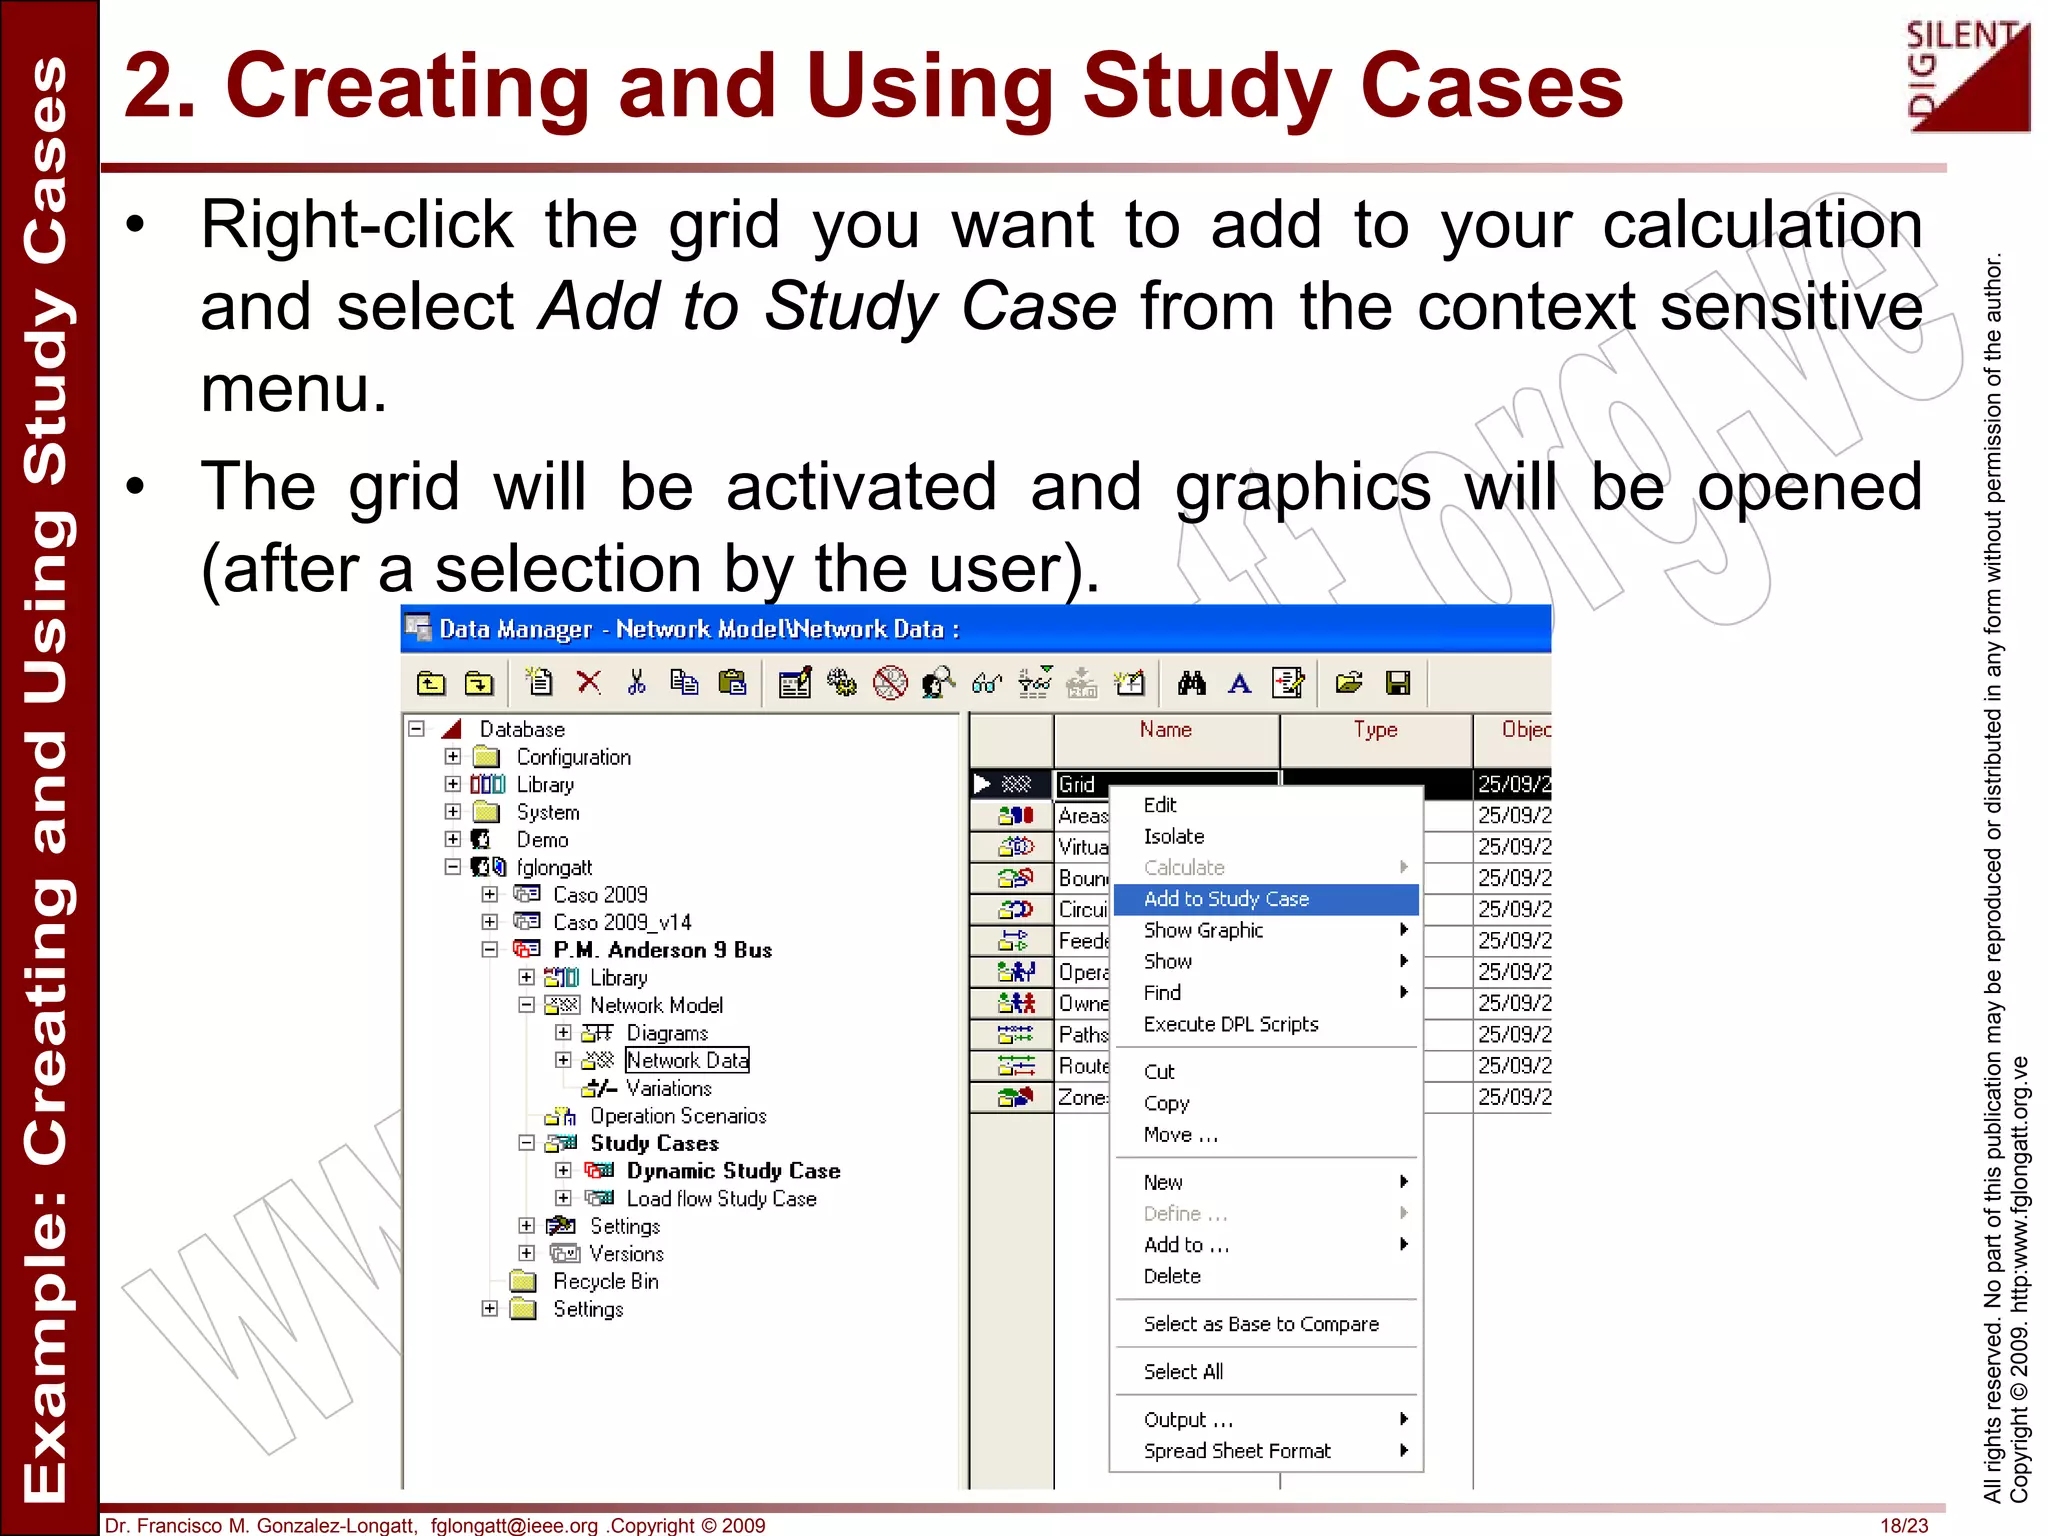Click the blue letter A toolbar icon

pyautogui.click(x=1239, y=683)
